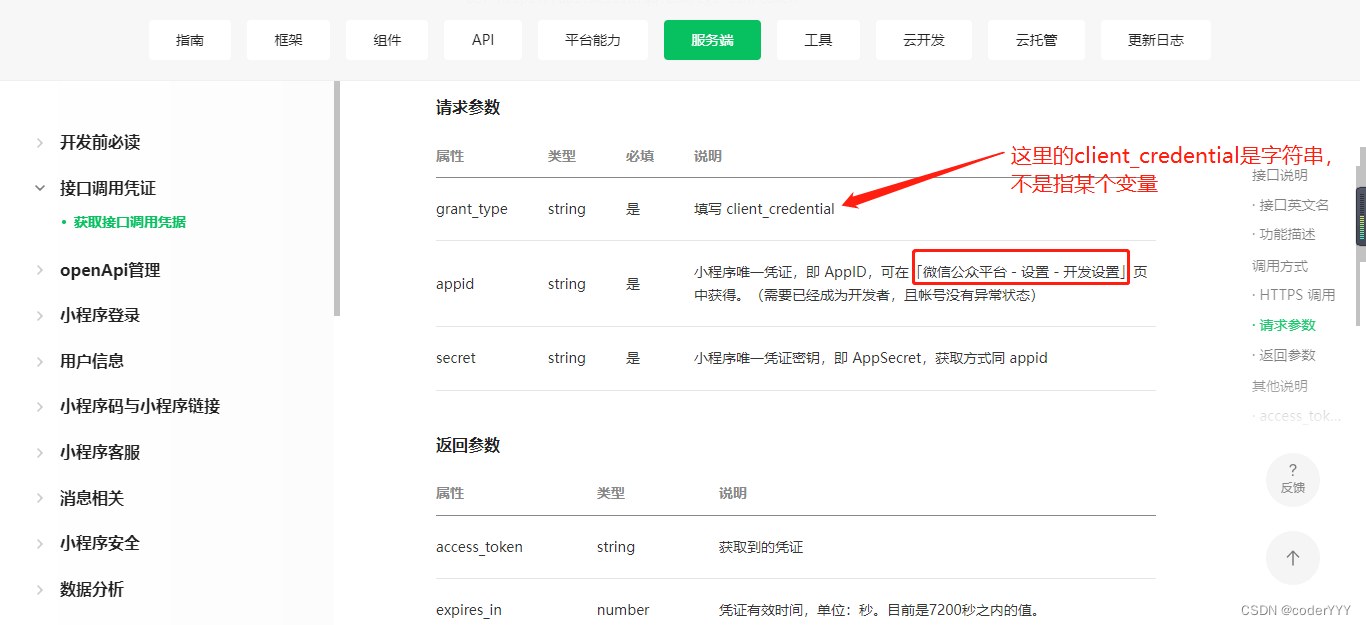
Task: Expand the 消息相关 chevron
Action: click(40, 498)
